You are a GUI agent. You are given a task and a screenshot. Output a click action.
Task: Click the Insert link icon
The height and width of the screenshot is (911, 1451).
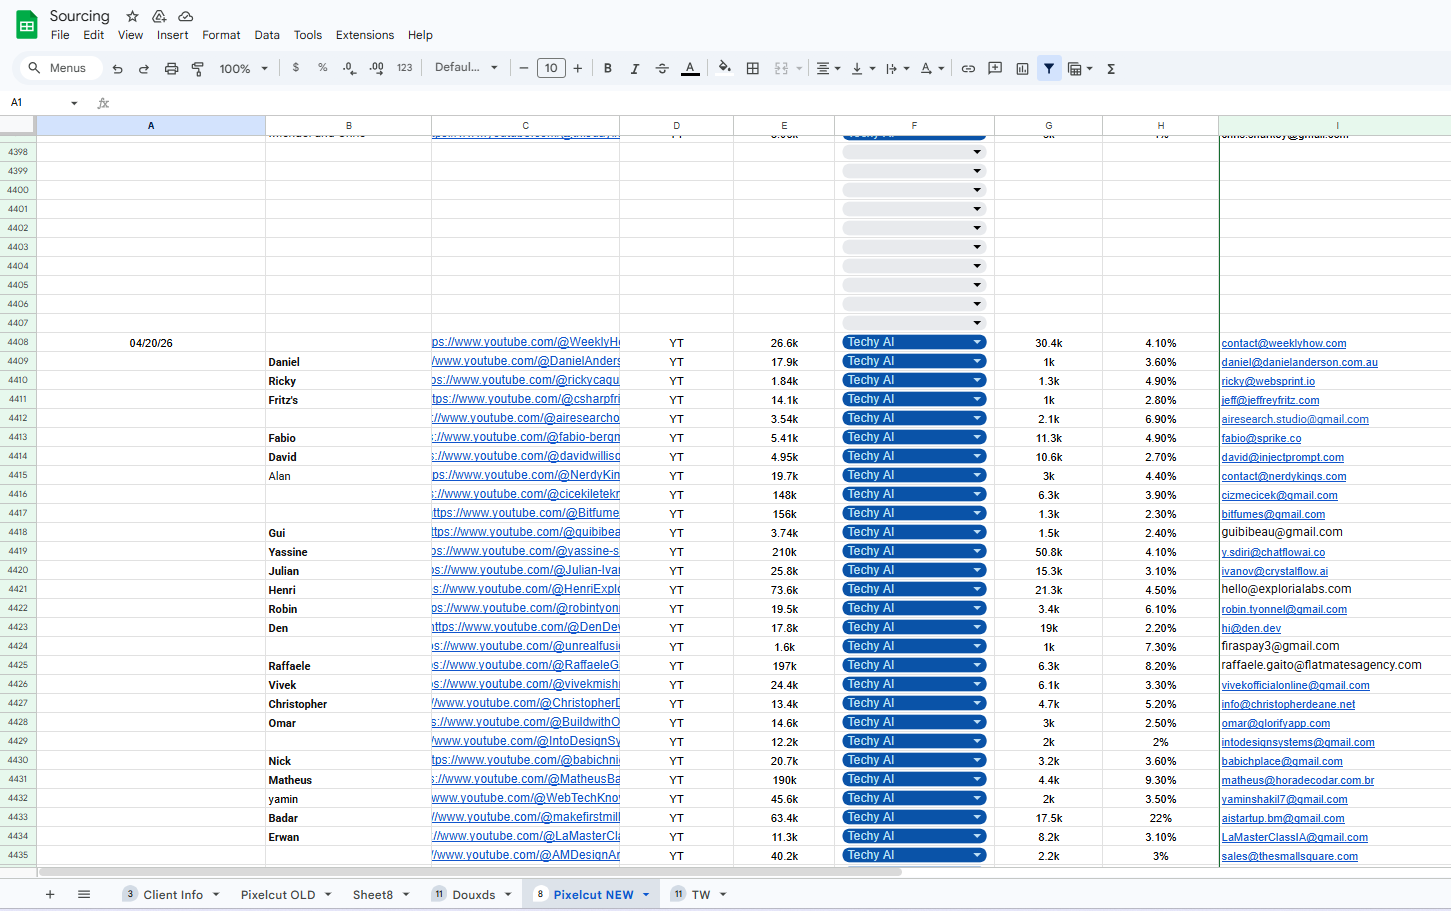968,69
